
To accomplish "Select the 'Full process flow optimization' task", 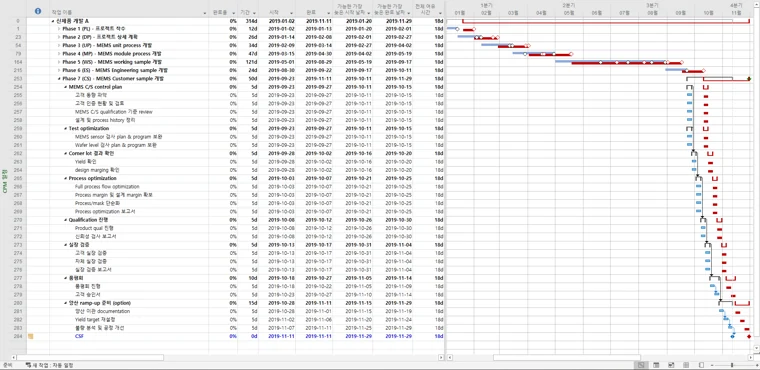I will (x=107, y=187).
